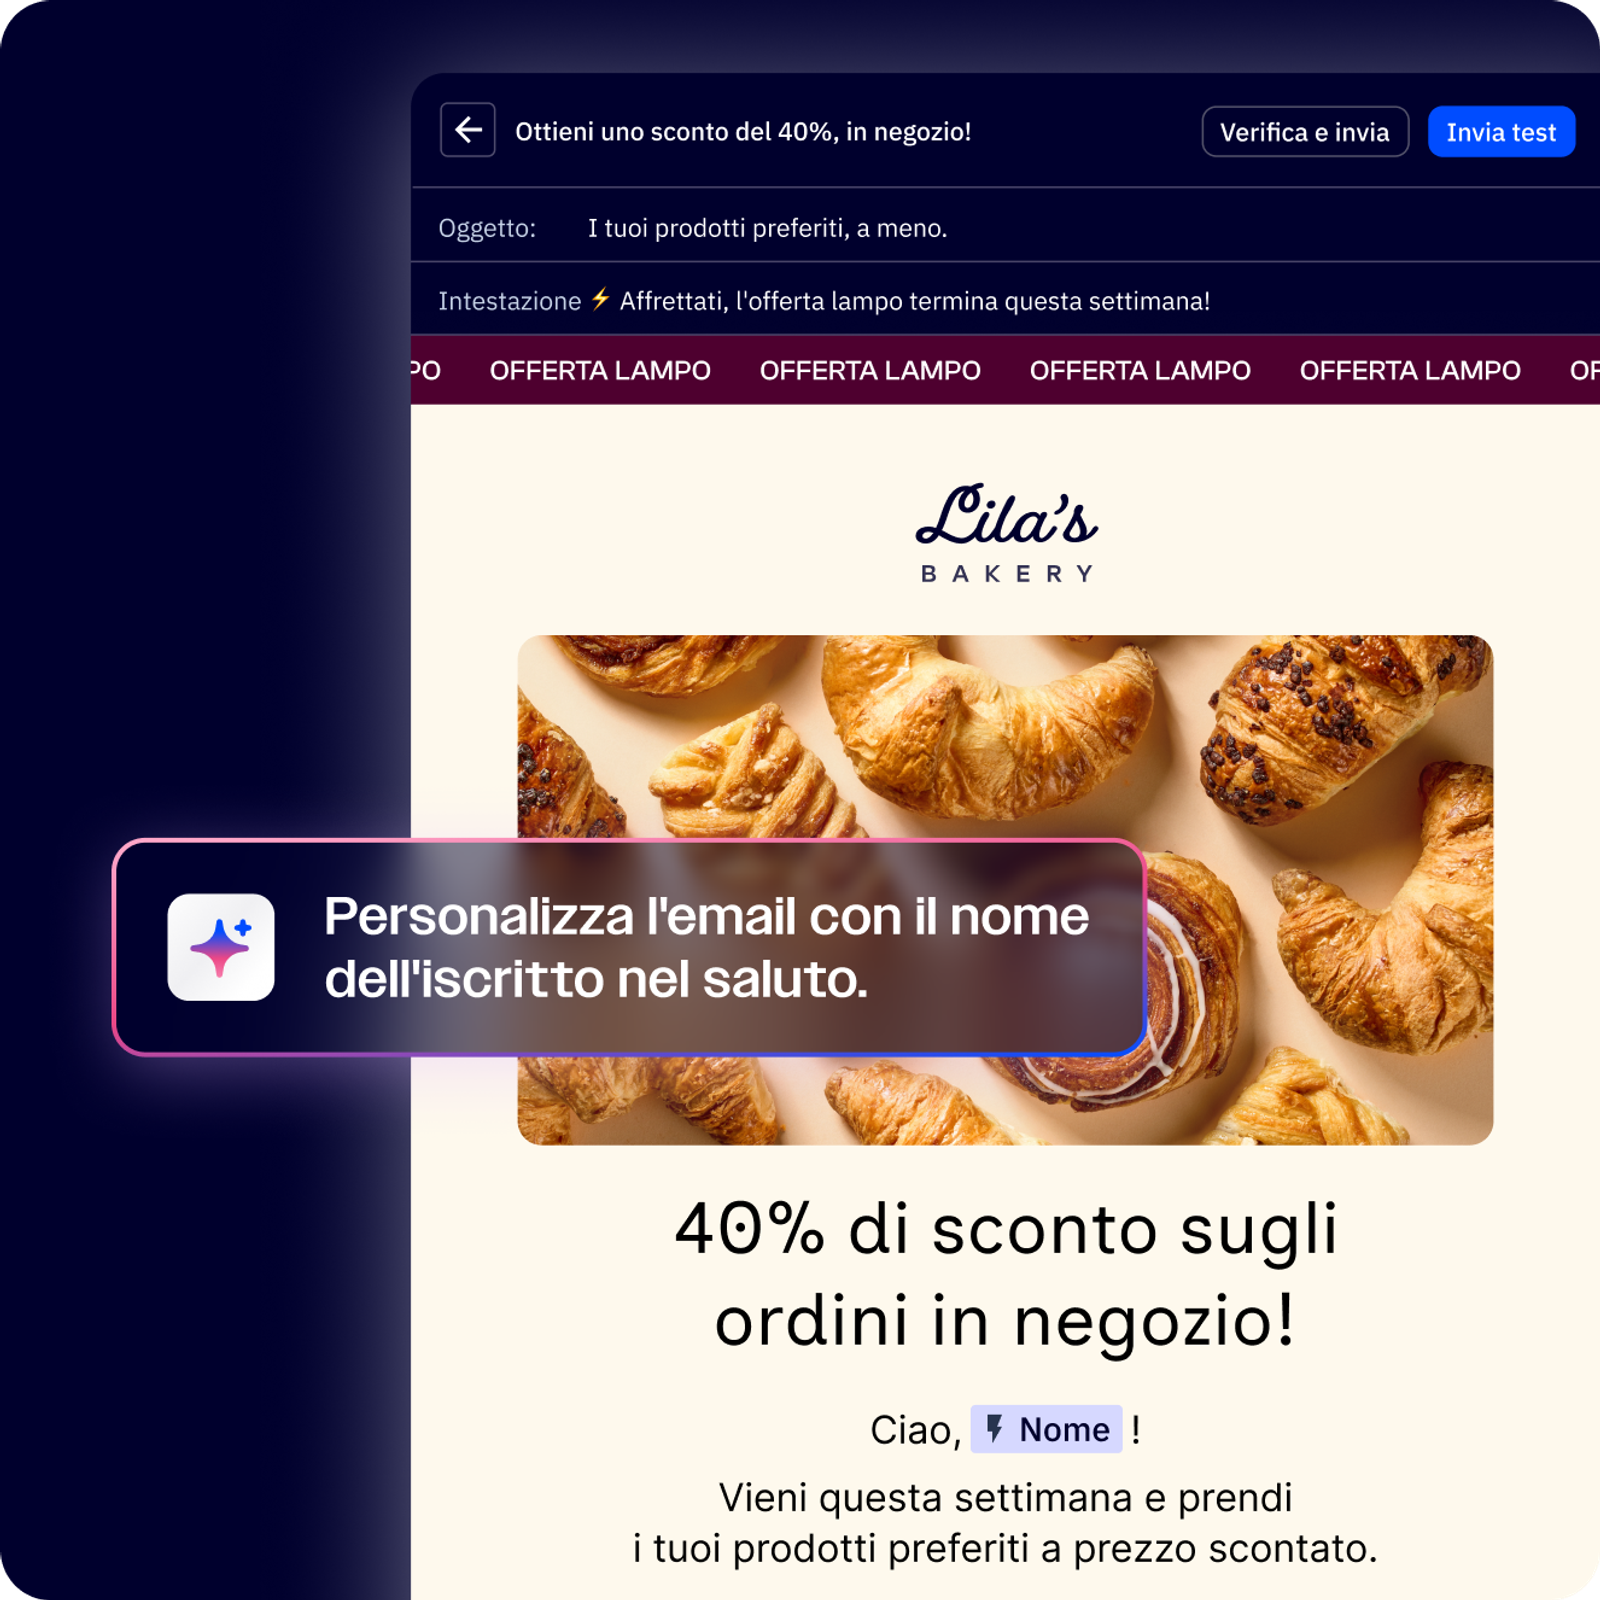The height and width of the screenshot is (1600, 1600).
Task: Click the bolt icon in the Nome tag
Action: [994, 1428]
